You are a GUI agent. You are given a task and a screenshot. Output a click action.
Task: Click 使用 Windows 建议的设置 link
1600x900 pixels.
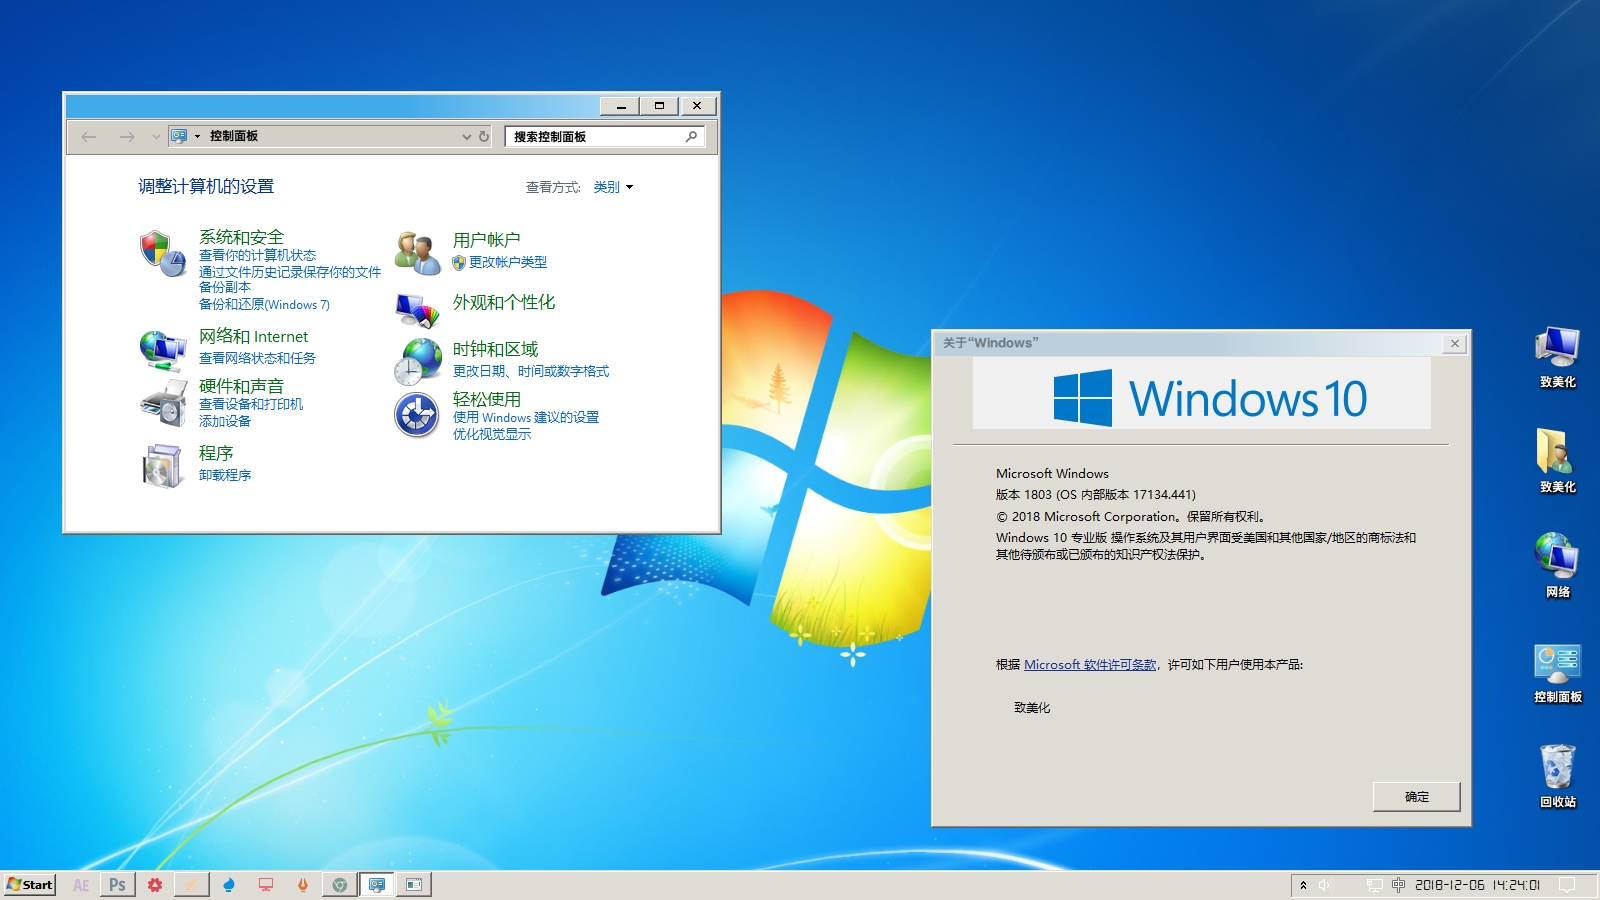[525, 417]
